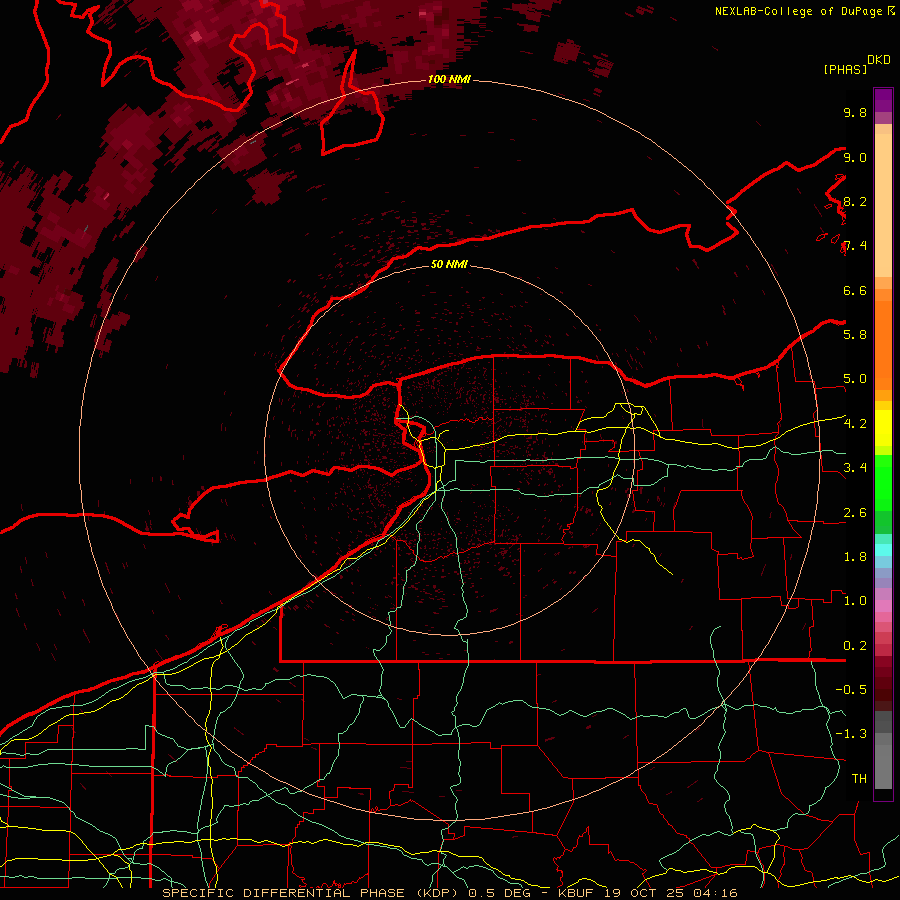Click the -1.3 value on the color scale

coord(851,734)
